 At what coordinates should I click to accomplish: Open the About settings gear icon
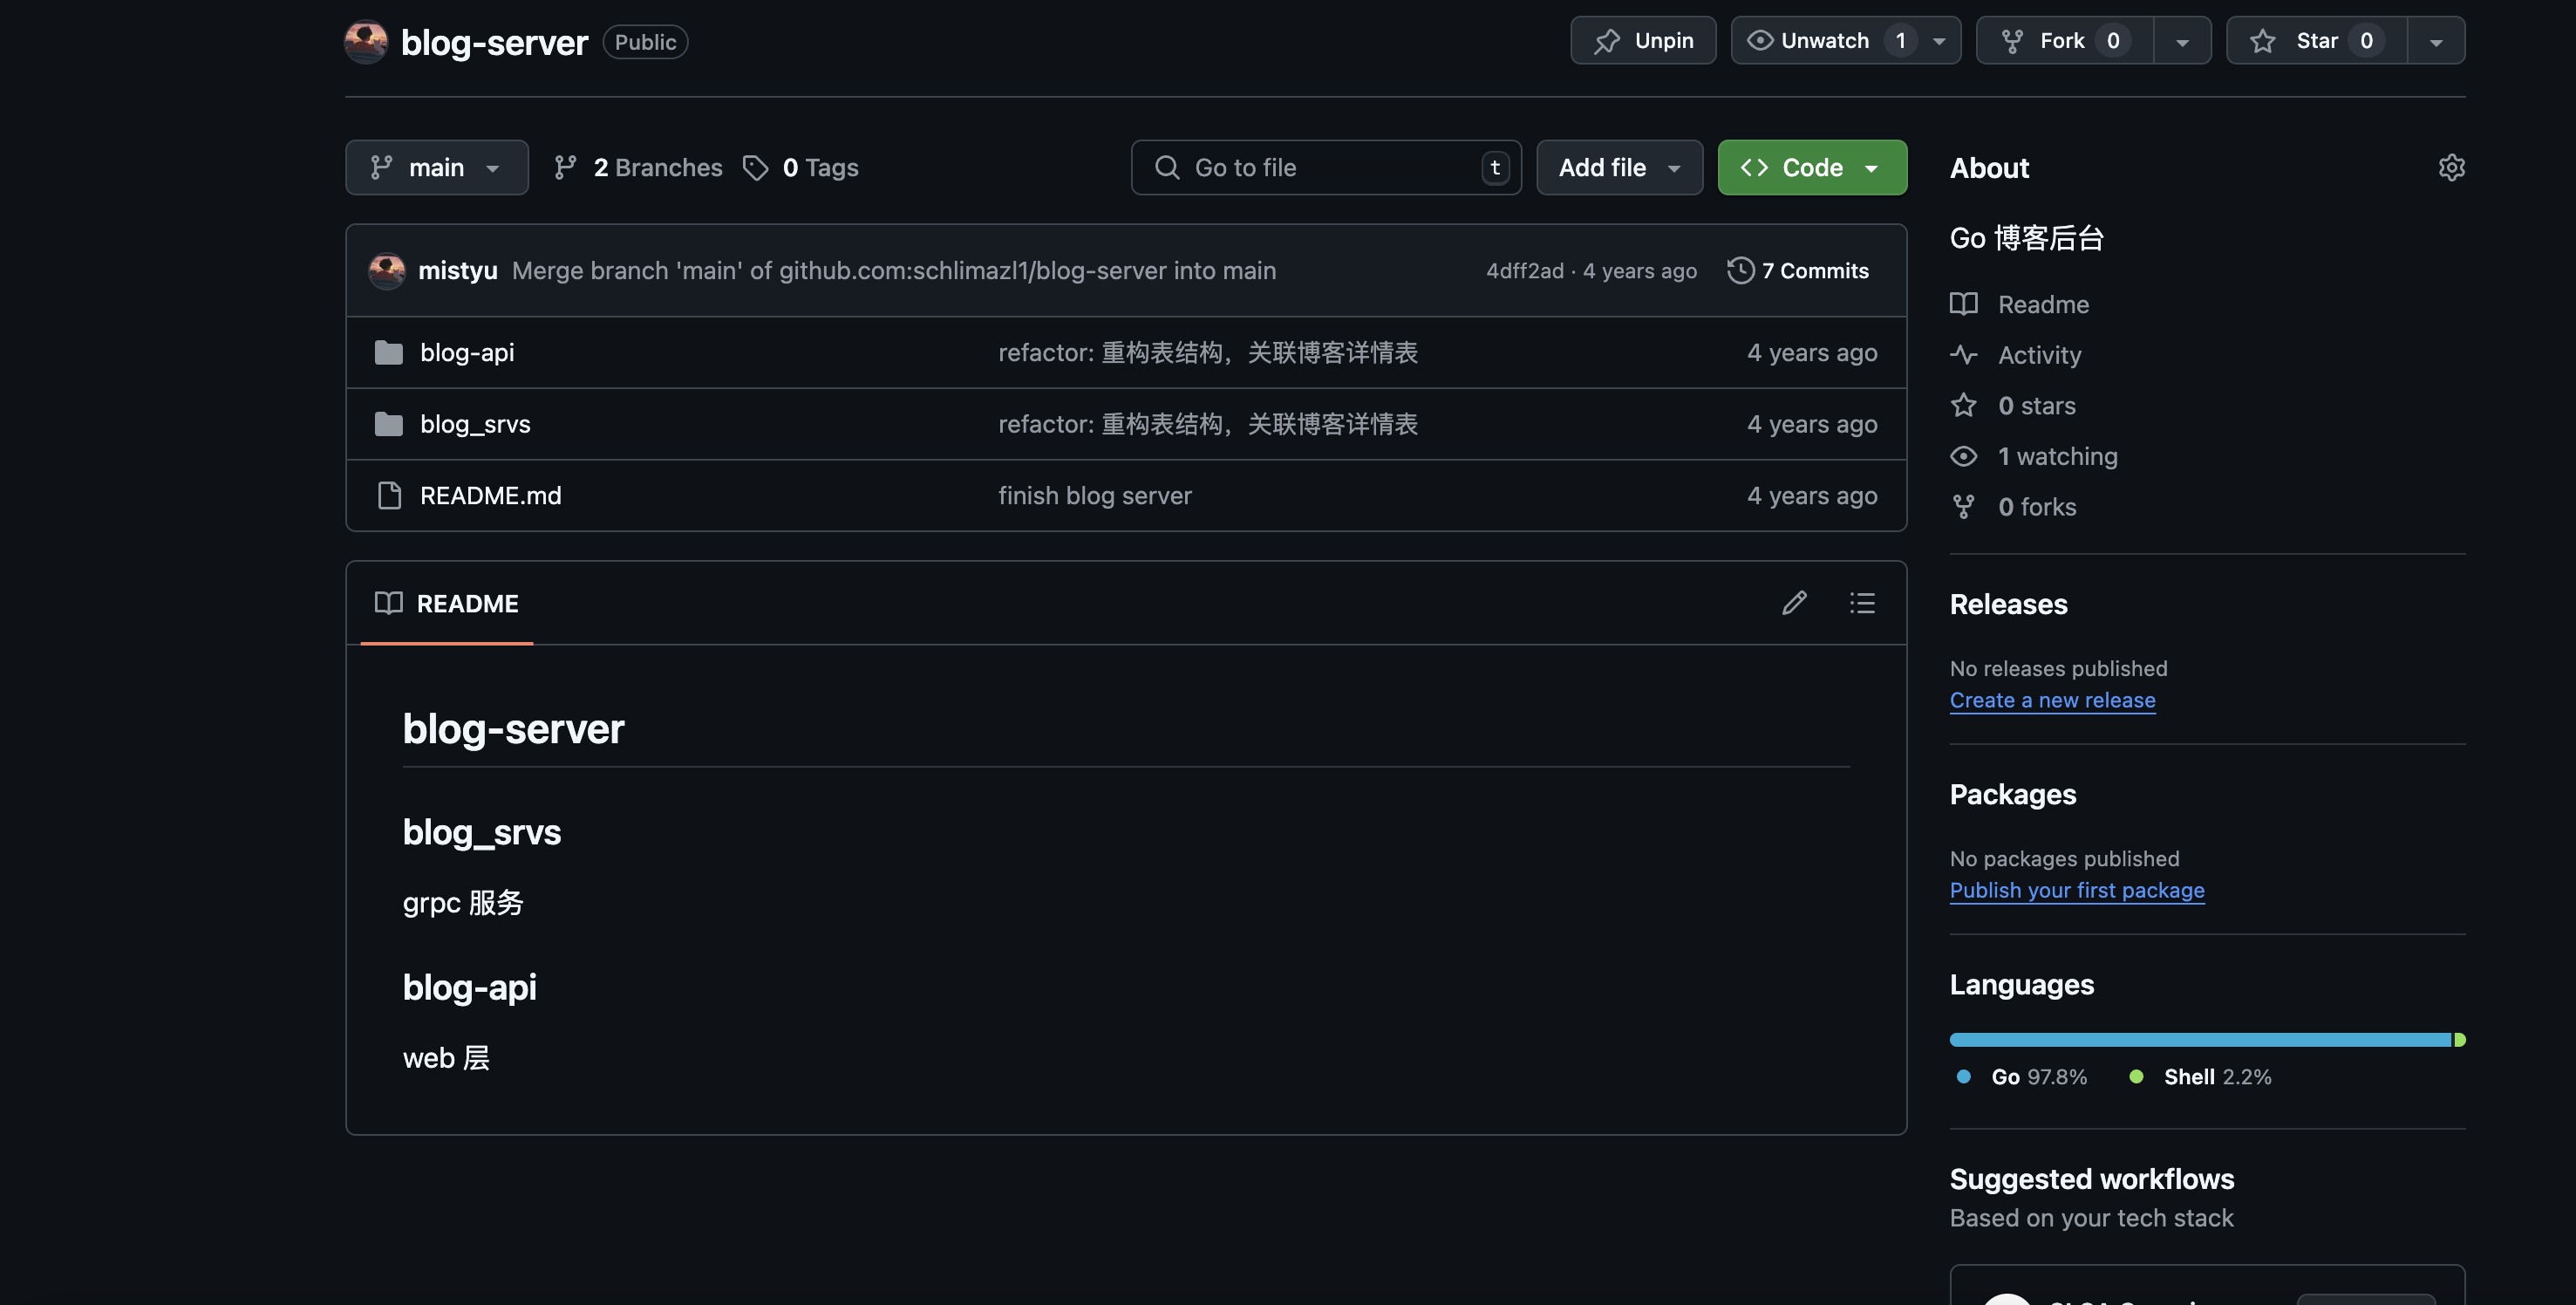click(2451, 167)
